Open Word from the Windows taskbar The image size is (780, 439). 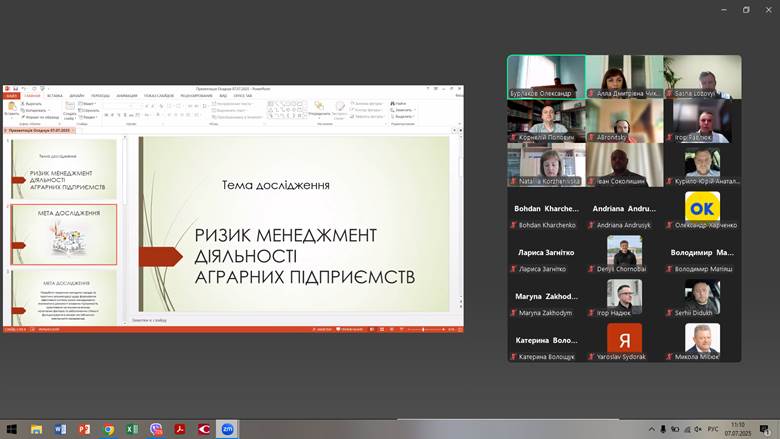tap(60, 429)
